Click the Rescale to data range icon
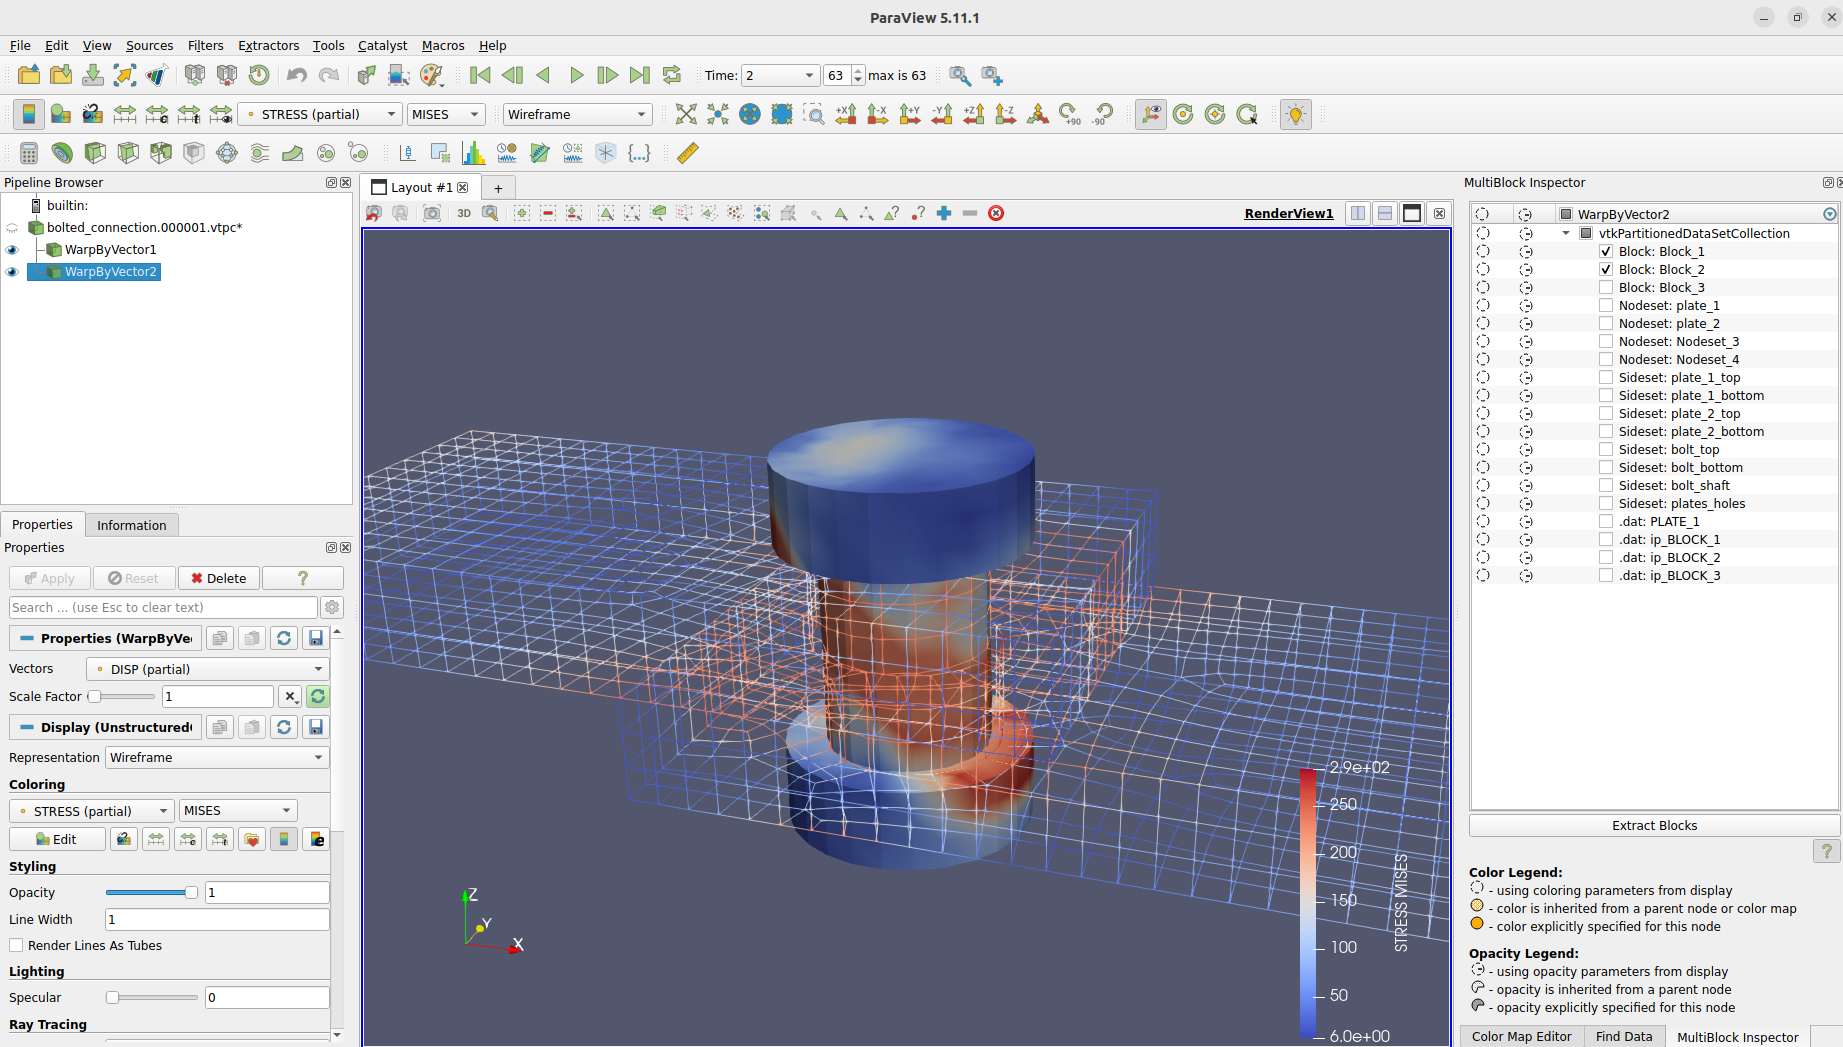The height and width of the screenshot is (1047, 1843). (x=124, y=114)
